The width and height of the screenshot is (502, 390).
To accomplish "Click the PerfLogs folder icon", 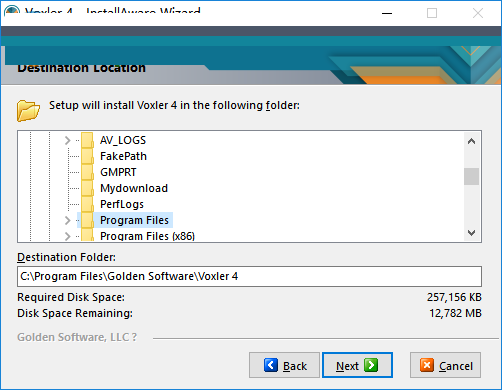I will pos(87,204).
